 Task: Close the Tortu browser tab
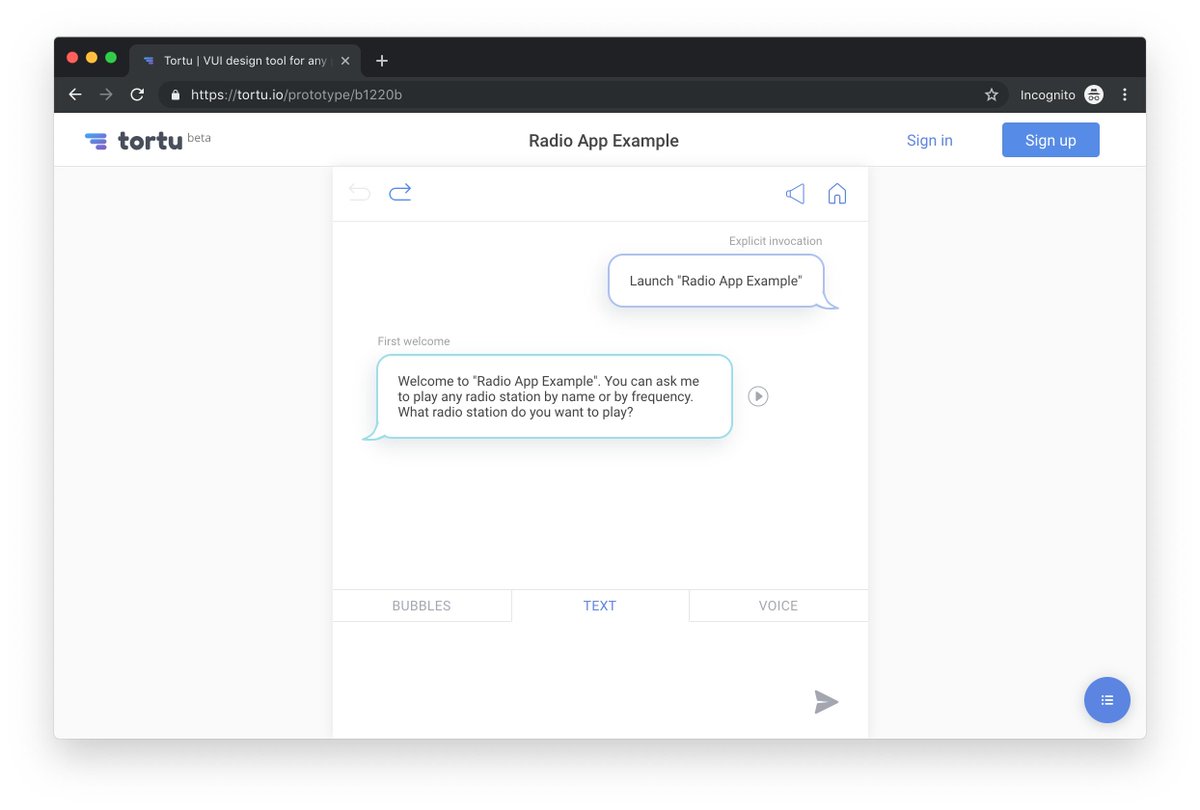tap(345, 61)
